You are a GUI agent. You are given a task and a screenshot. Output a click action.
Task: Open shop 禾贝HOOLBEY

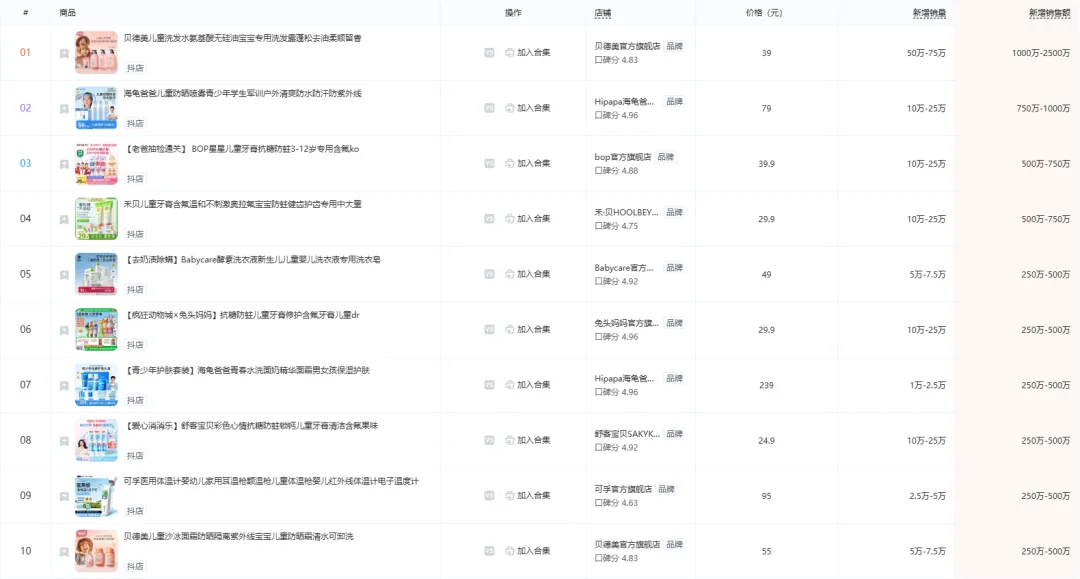pyautogui.click(x=626, y=212)
